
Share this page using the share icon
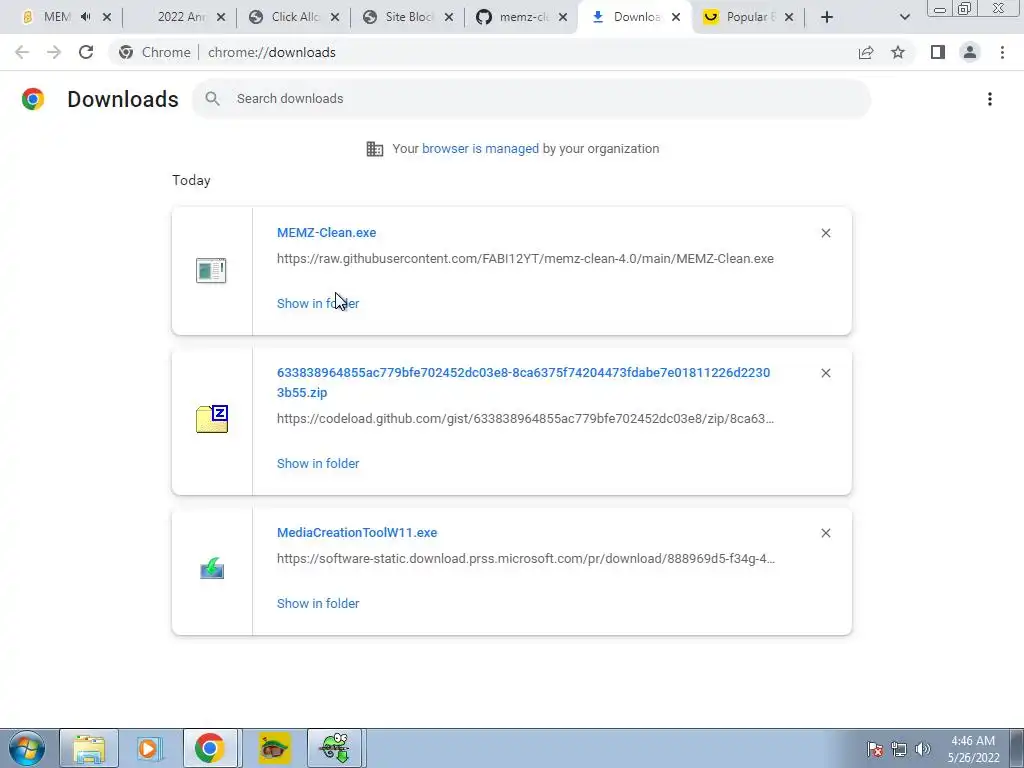tap(866, 52)
